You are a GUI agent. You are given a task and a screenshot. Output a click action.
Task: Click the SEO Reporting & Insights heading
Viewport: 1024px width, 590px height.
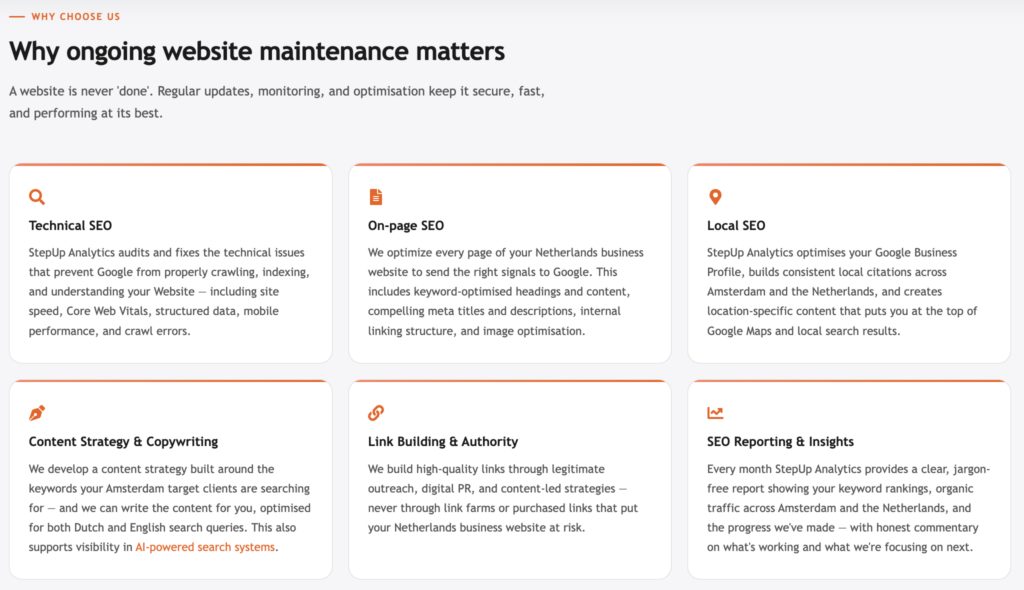point(780,442)
